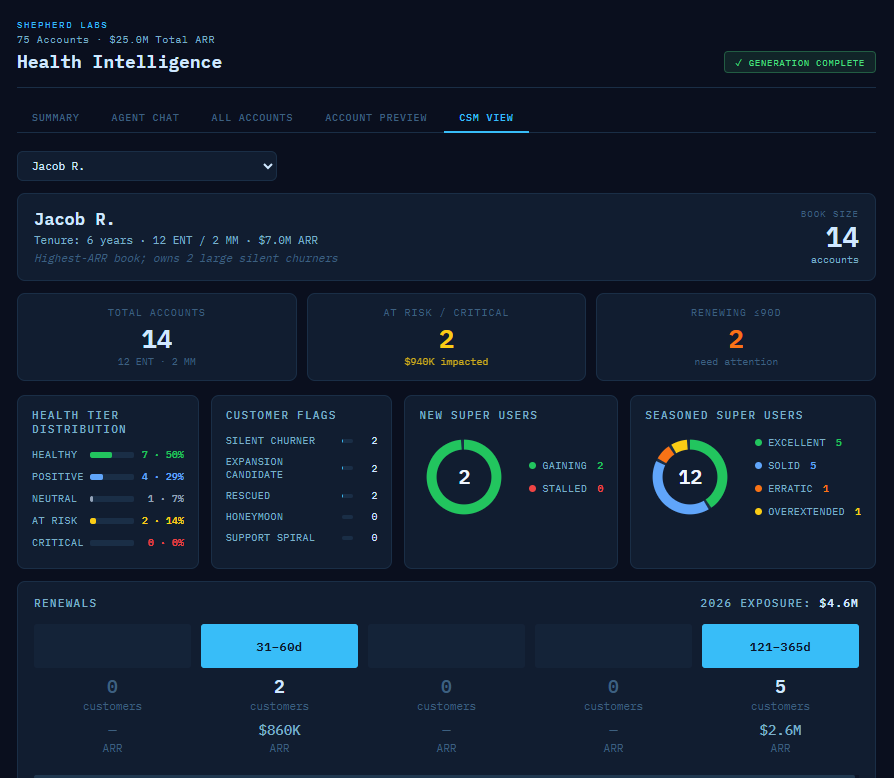Image resolution: width=894 pixels, height=778 pixels.
Task: Click the At Risk / Critical card
Action: 446,337
